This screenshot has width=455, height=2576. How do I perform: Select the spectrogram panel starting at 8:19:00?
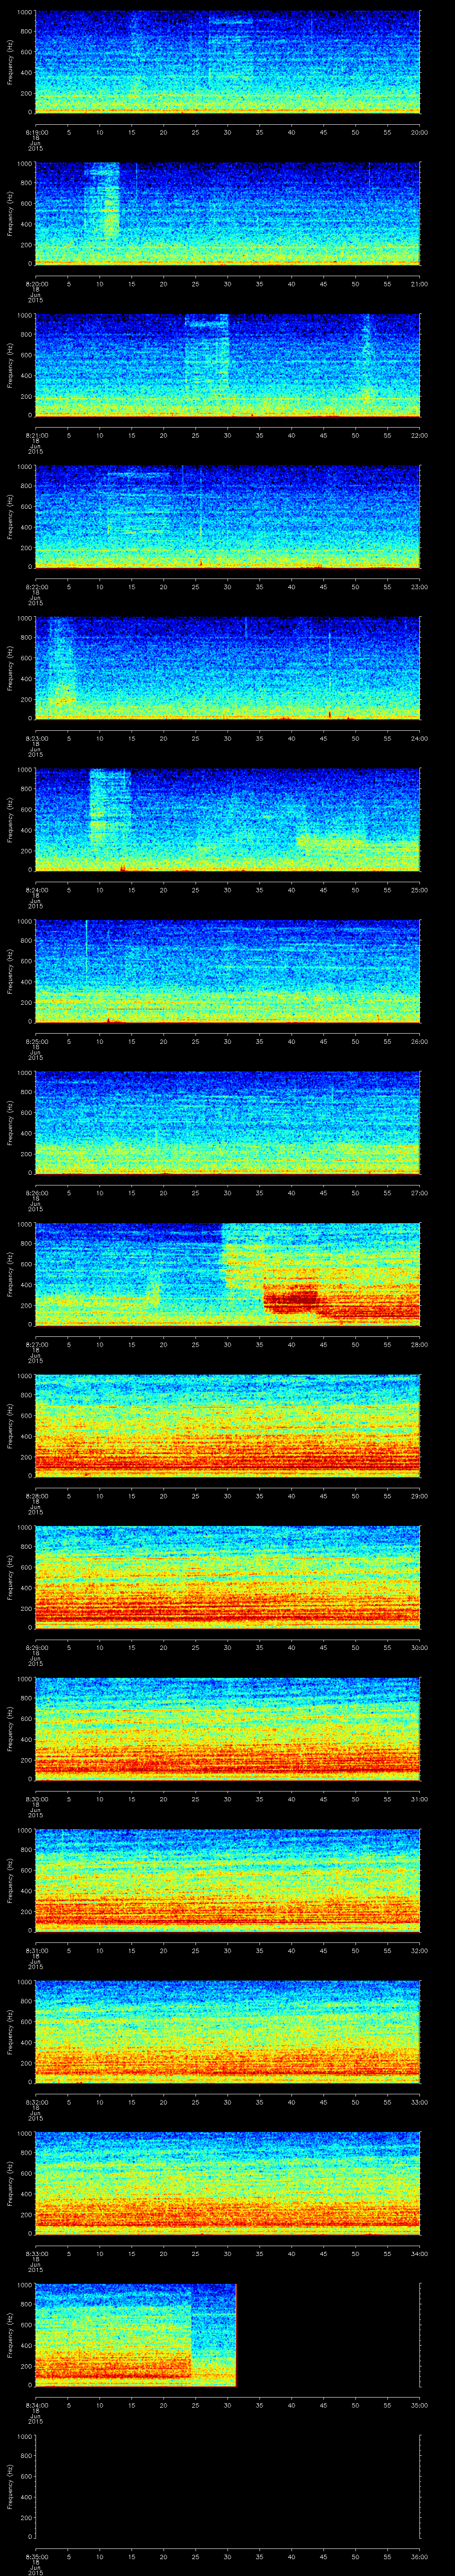coord(227,62)
